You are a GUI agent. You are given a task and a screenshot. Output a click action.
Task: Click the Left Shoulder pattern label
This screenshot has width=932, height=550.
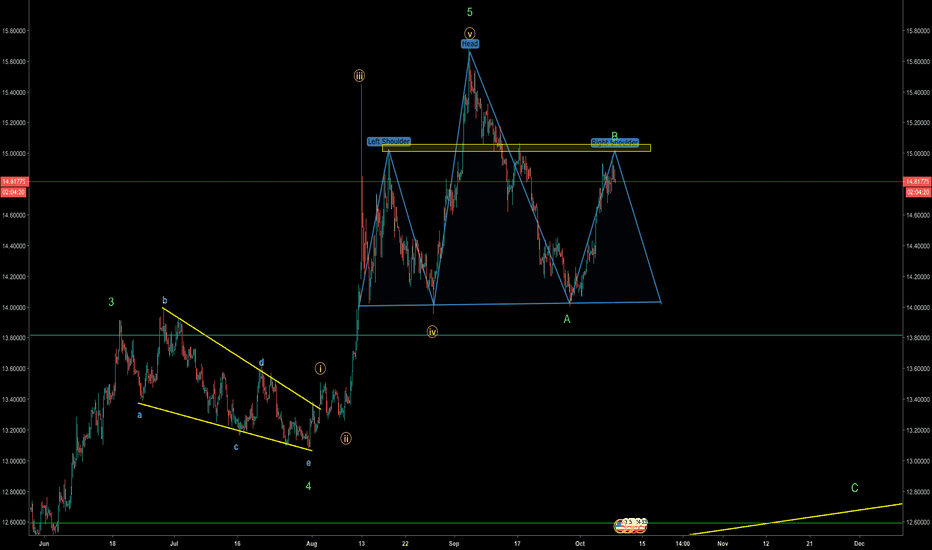(x=389, y=142)
